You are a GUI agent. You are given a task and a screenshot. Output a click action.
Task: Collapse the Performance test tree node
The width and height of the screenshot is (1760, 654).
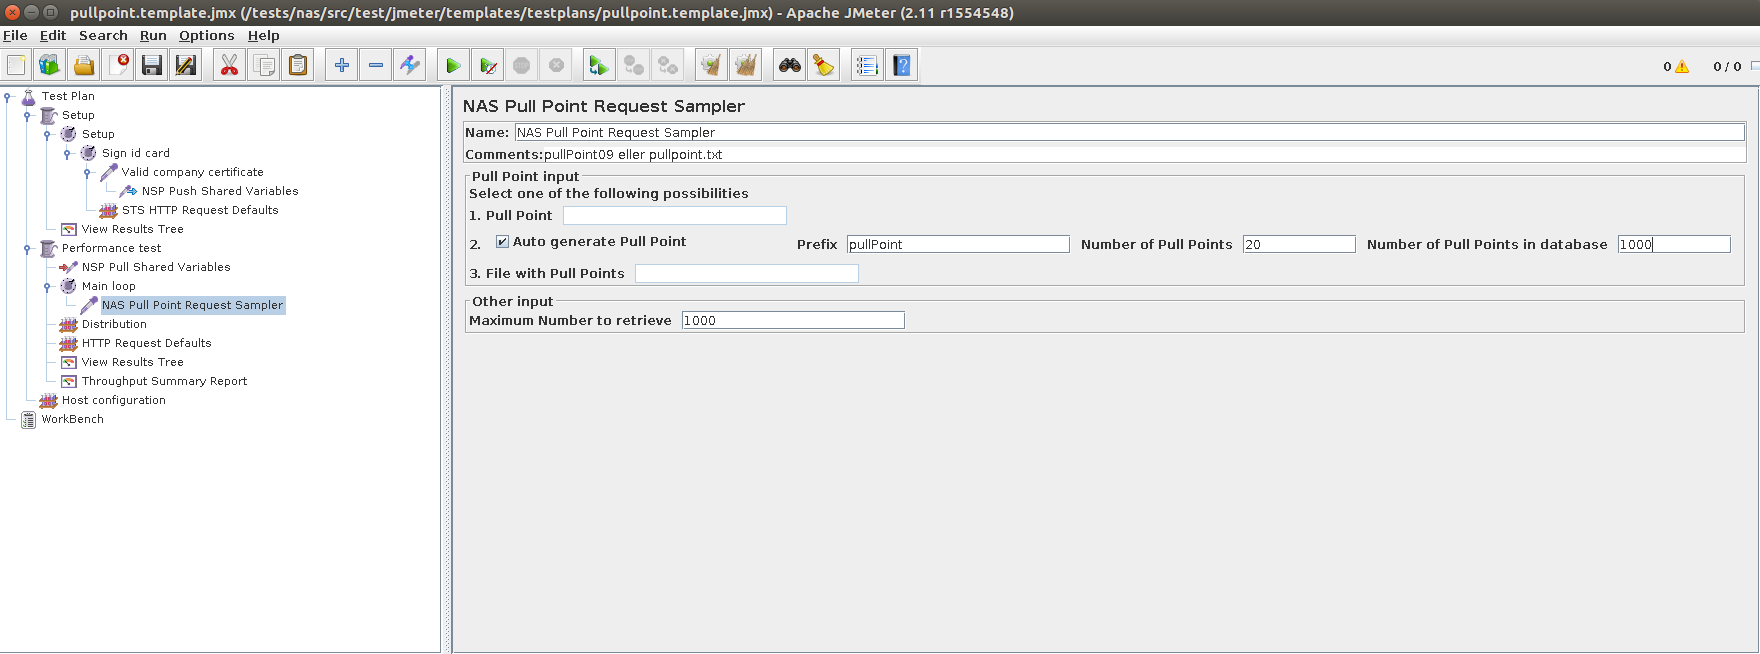click(x=27, y=249)
